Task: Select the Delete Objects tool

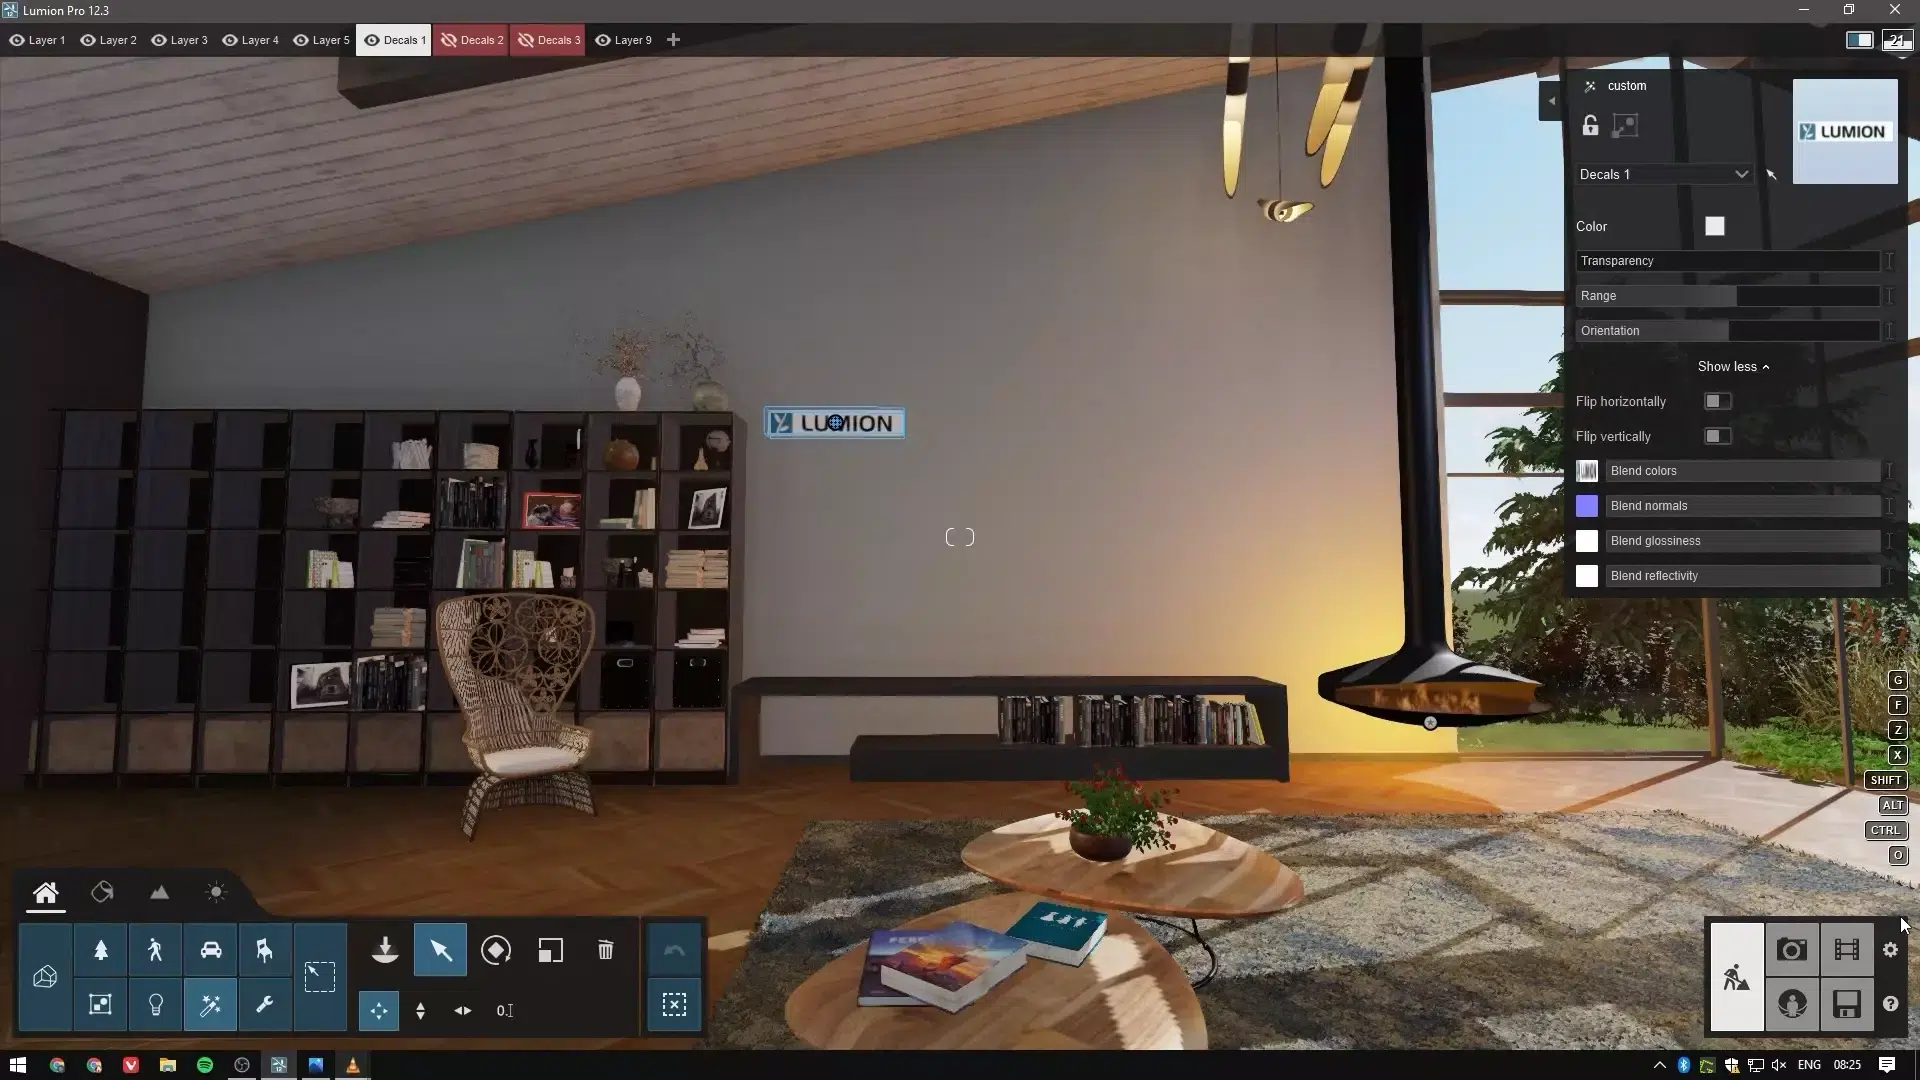Action: click(x=604, y=949)
